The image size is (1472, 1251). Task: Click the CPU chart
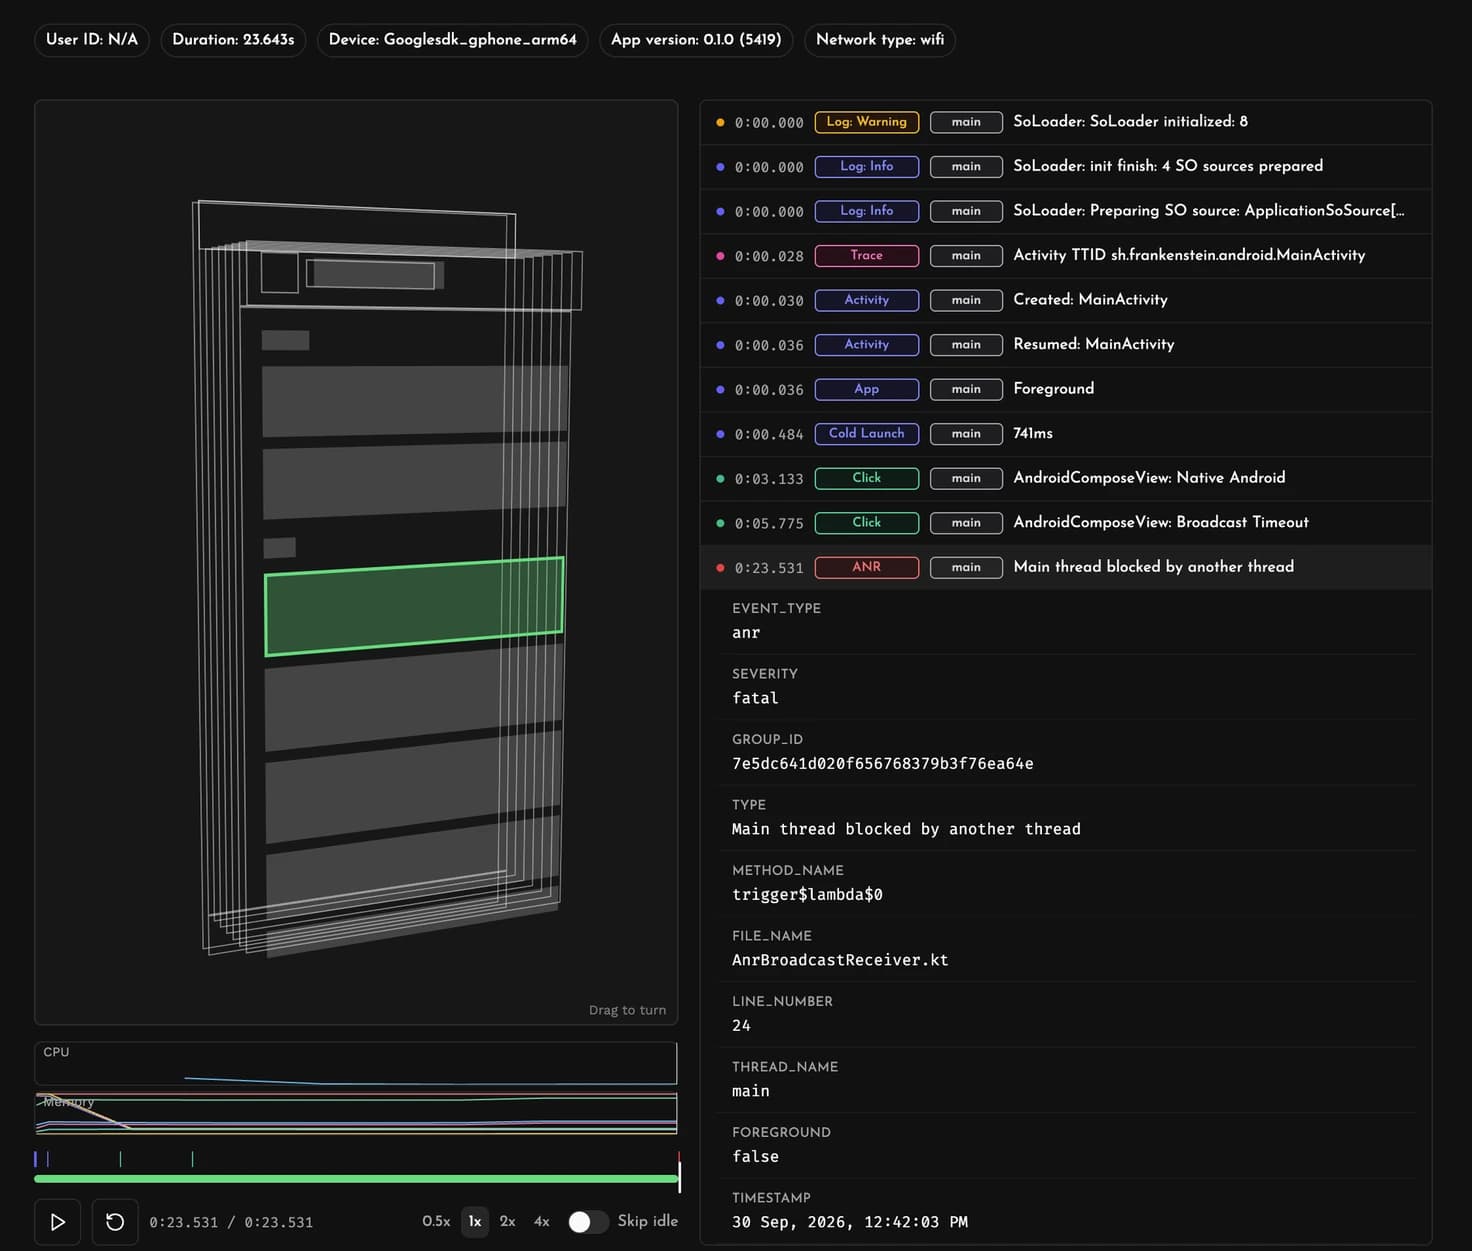pos(356,1064)
